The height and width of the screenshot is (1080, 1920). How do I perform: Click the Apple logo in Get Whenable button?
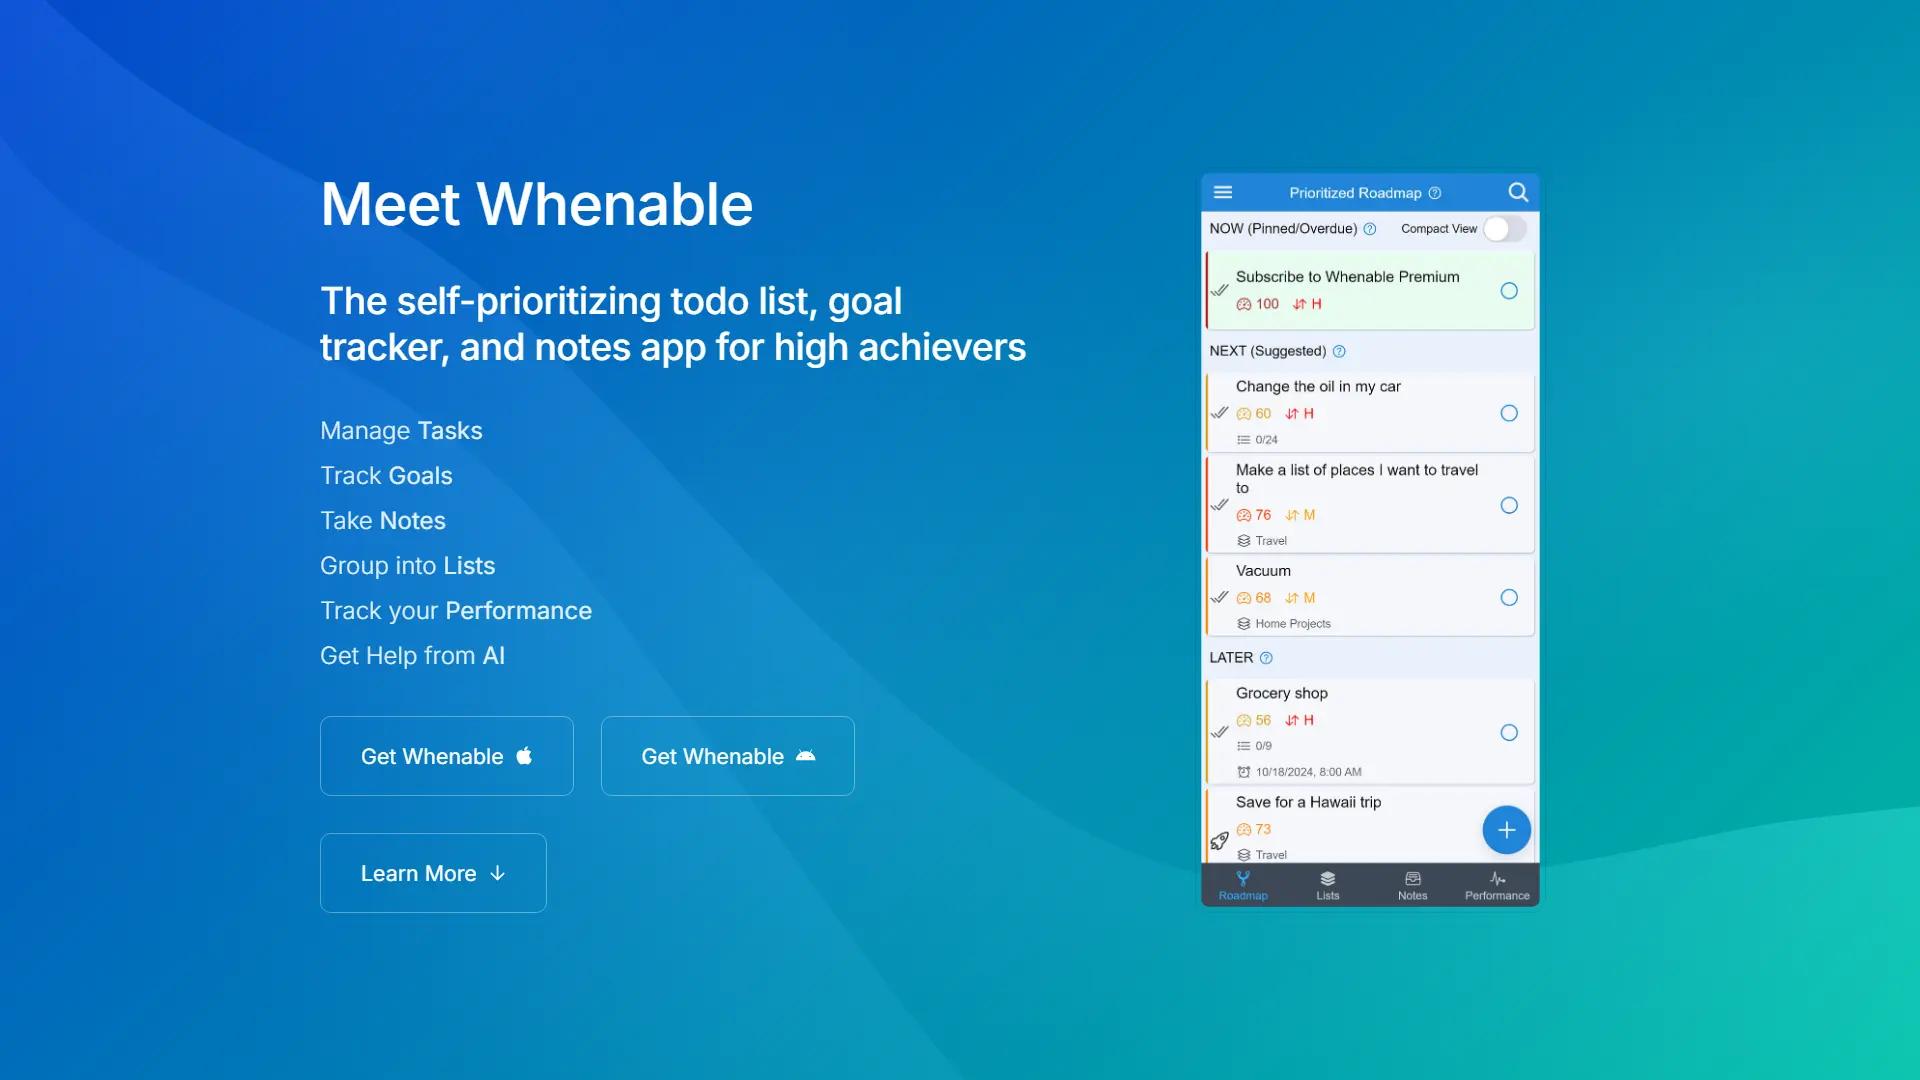coord(524,756)
